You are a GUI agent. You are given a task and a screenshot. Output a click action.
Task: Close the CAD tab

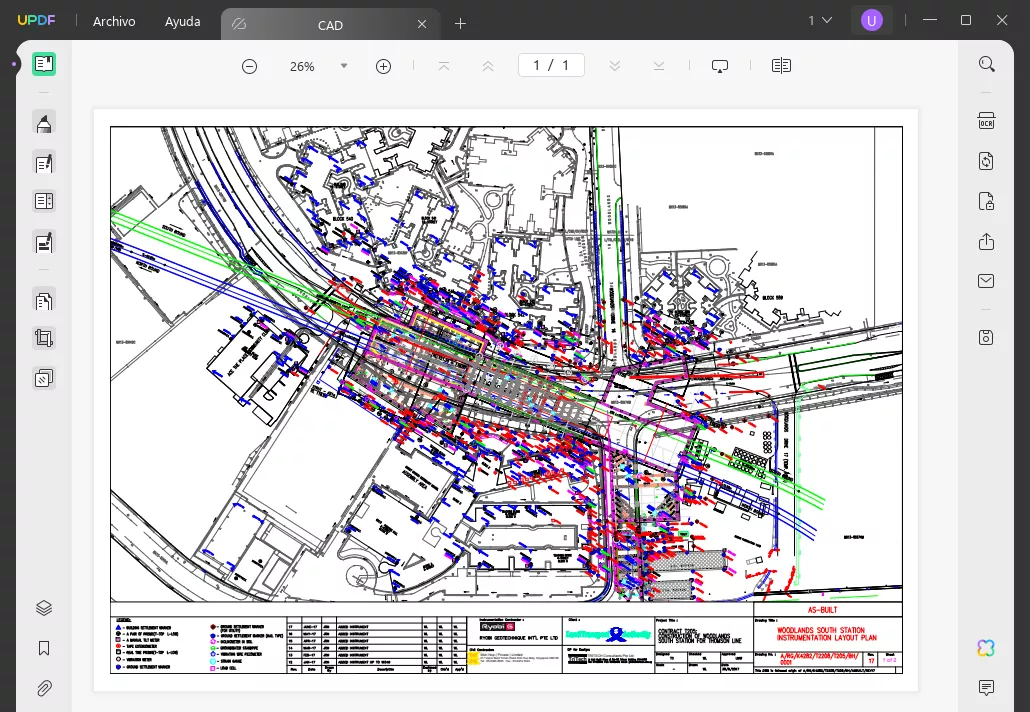pos(422,24)
